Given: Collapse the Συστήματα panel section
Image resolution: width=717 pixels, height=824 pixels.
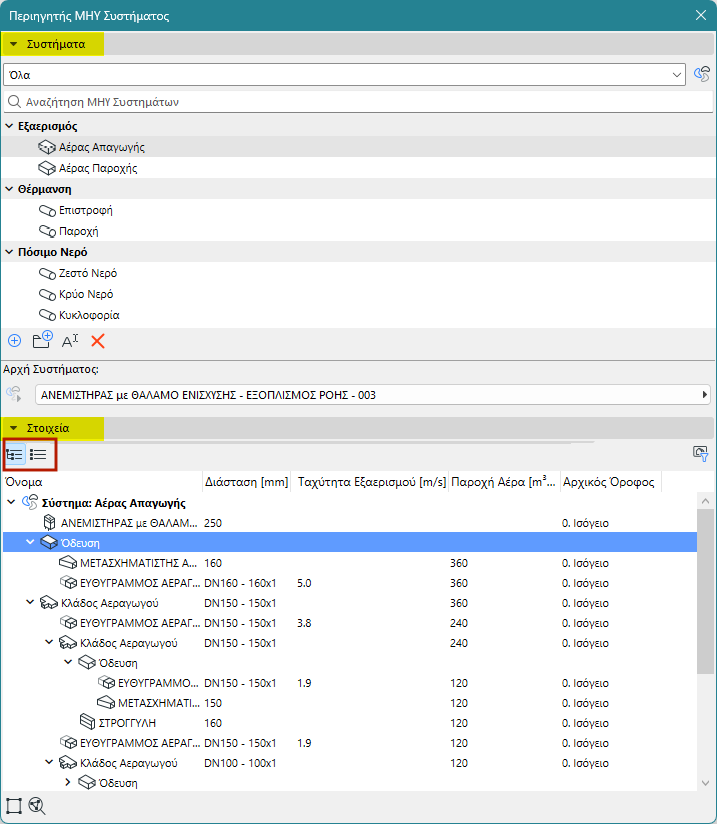Looking at the screenshot, I should pyautogui.click(x=14, y=44).
